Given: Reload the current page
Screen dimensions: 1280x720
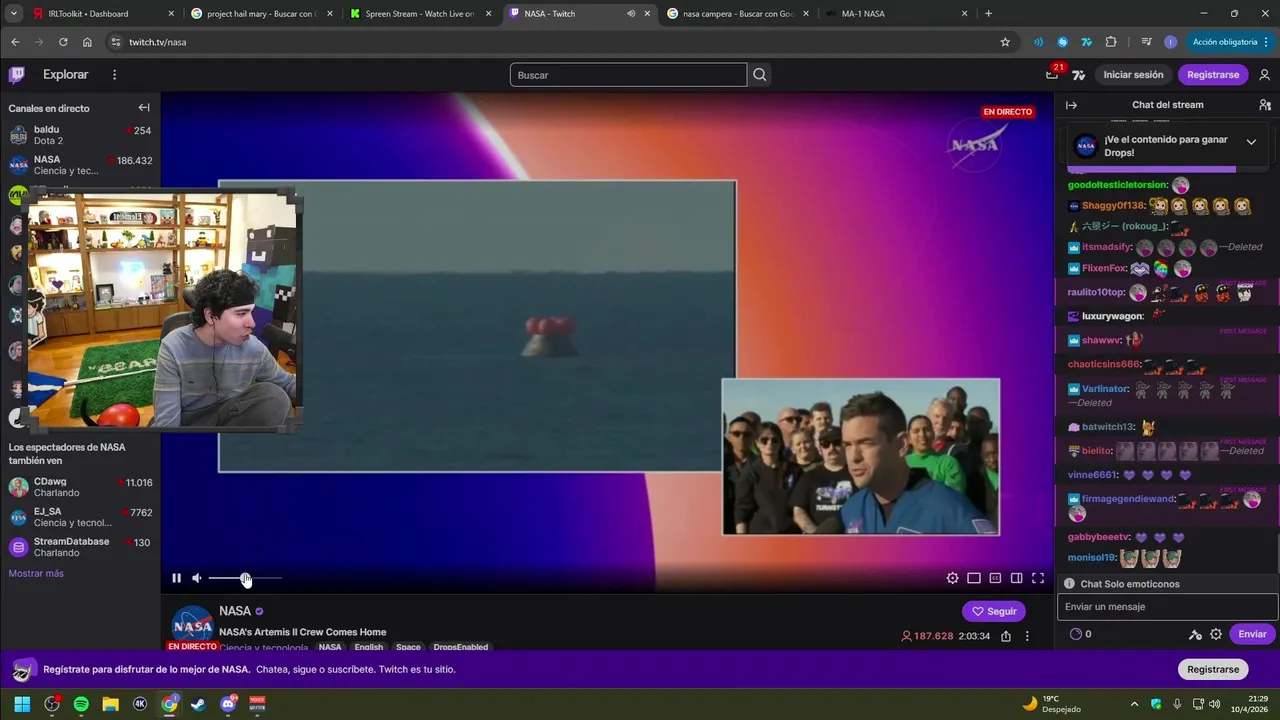Looking at the screenshot, I should click(63, 42).
